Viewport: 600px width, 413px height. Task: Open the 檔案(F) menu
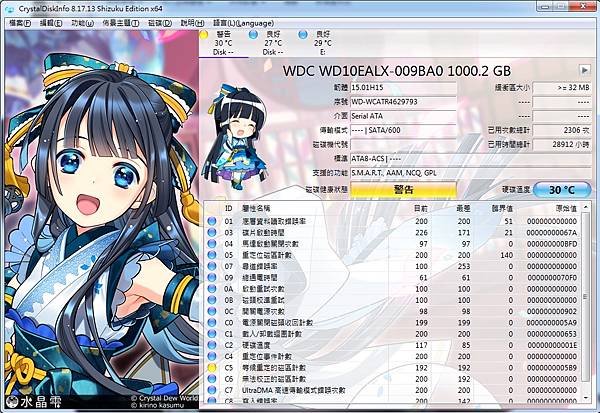(20, 23)
